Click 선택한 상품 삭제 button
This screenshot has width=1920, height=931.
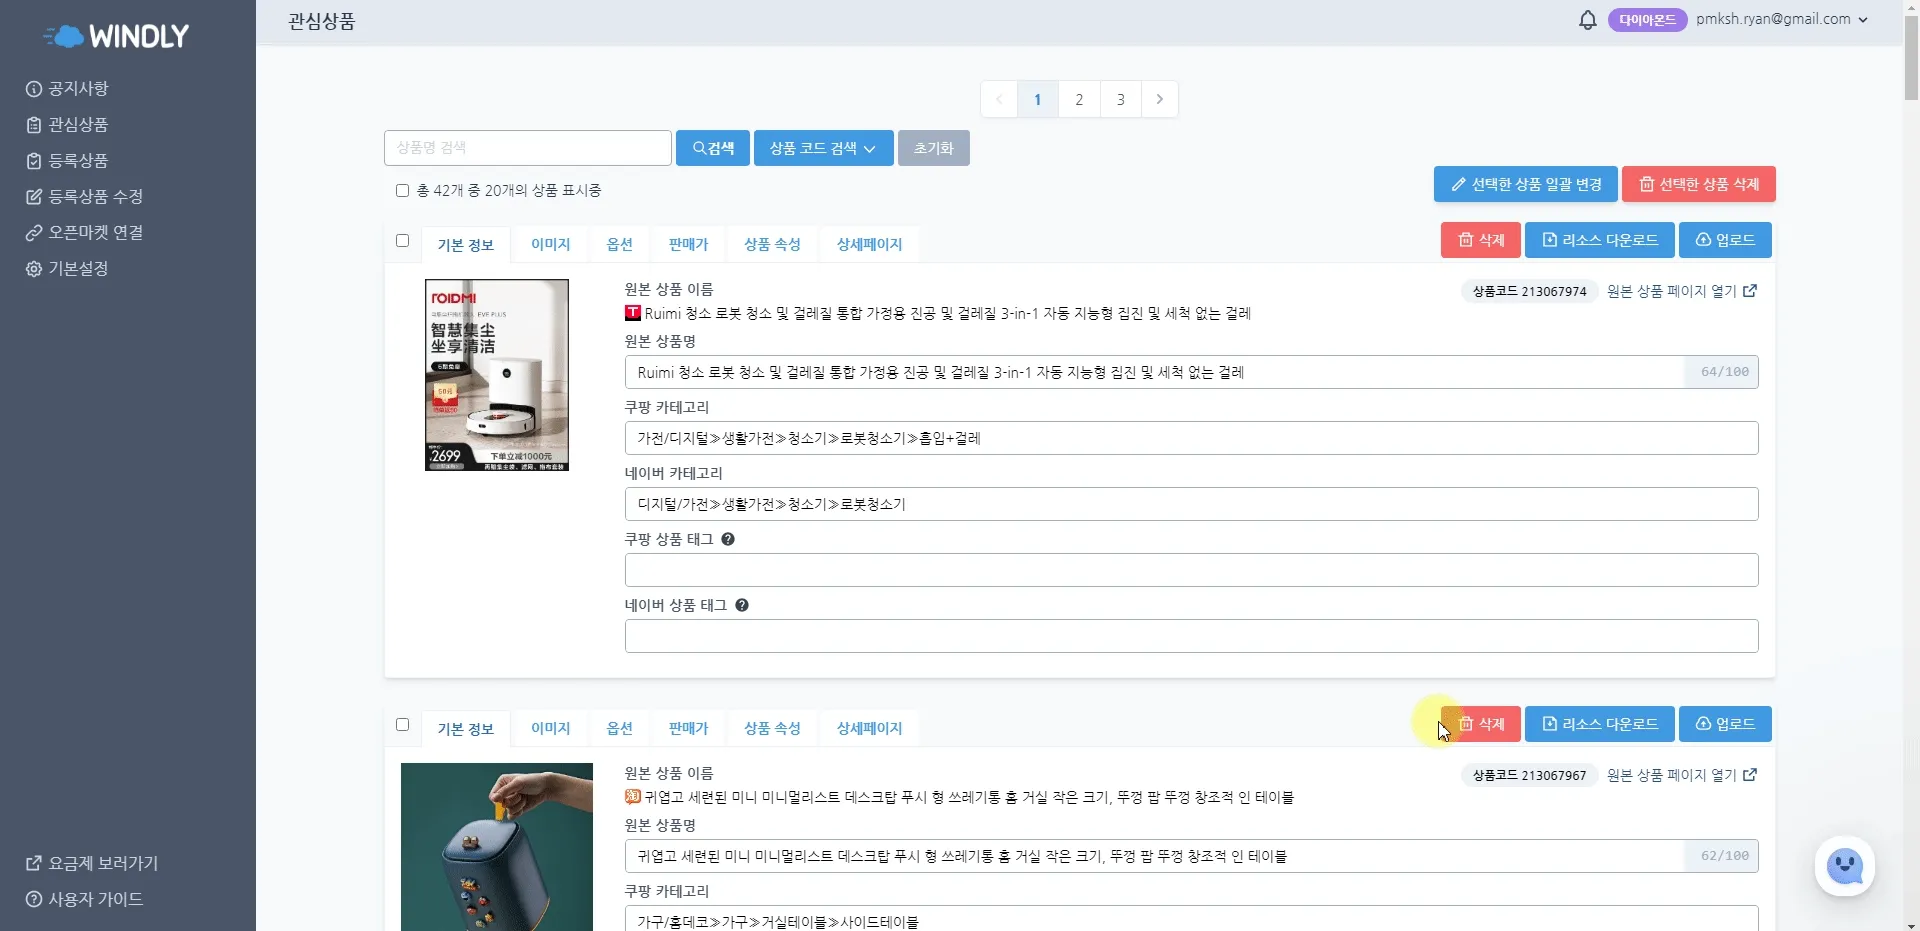[x=1699, y=184]
